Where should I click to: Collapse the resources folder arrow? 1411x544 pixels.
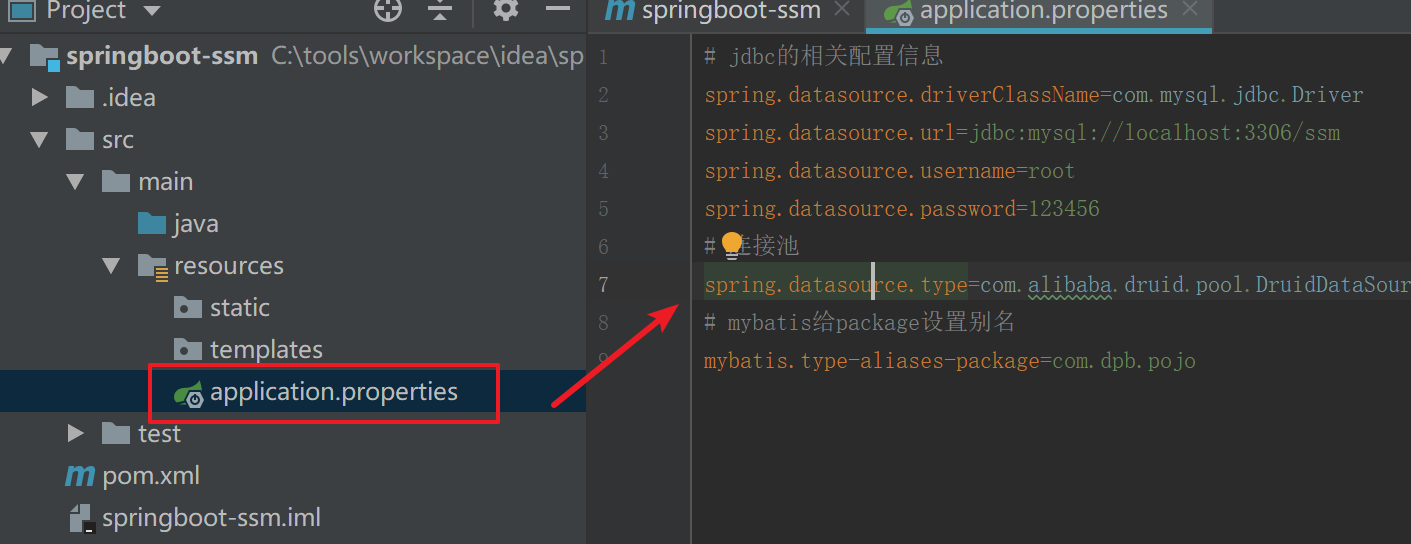[111, 266]
